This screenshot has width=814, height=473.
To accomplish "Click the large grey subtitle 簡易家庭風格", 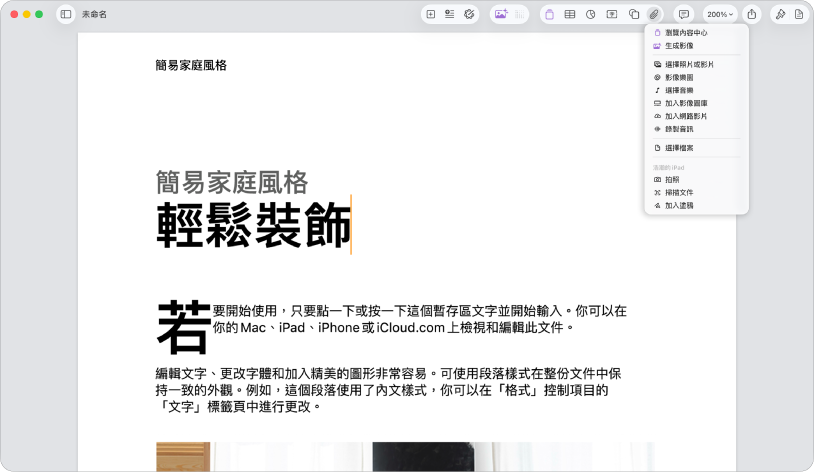I will [x=232, y=182].
